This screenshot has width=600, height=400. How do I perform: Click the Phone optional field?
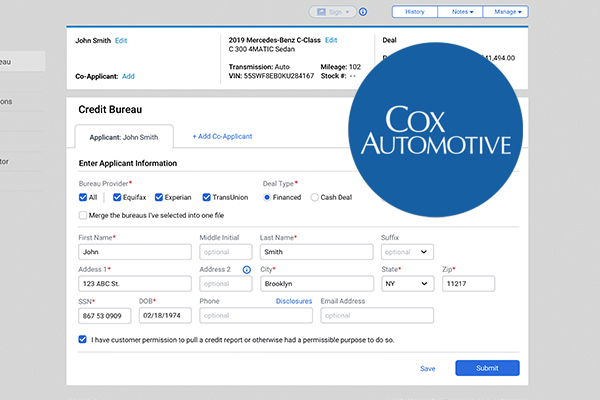(x=256, y=315)
